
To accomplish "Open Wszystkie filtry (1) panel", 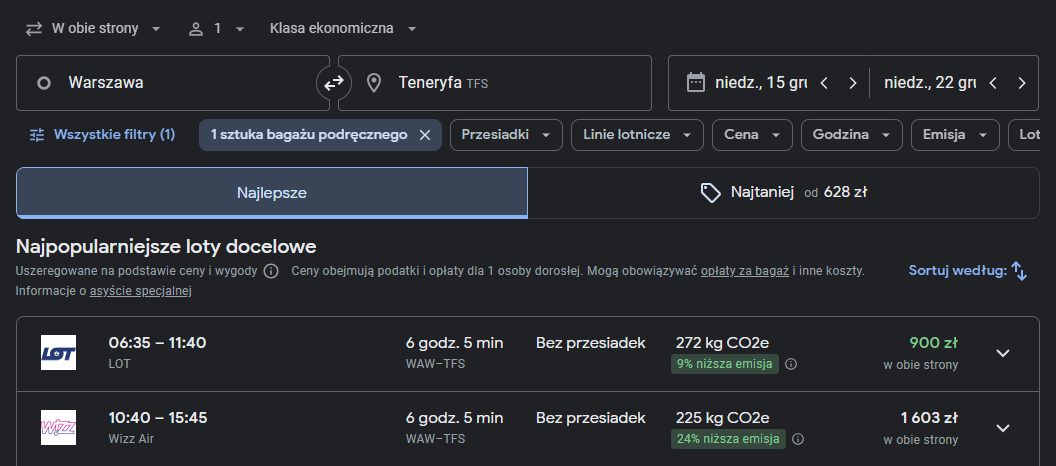I will click(102, 135).
